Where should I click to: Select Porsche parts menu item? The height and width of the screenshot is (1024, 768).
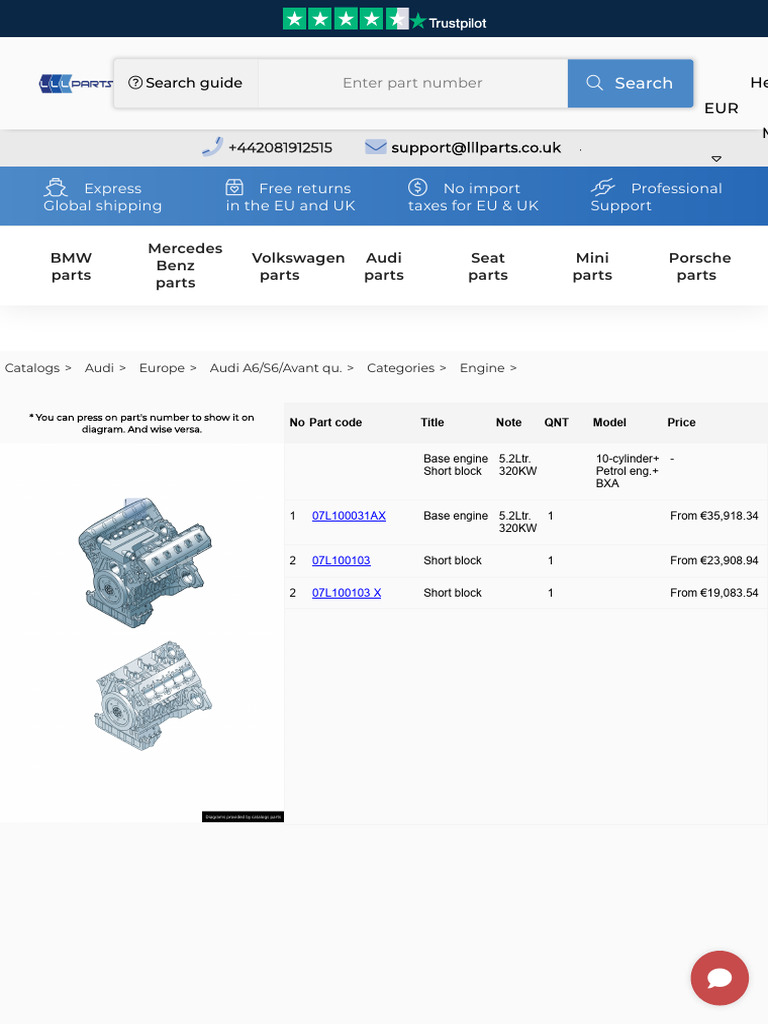coord(699,266)
